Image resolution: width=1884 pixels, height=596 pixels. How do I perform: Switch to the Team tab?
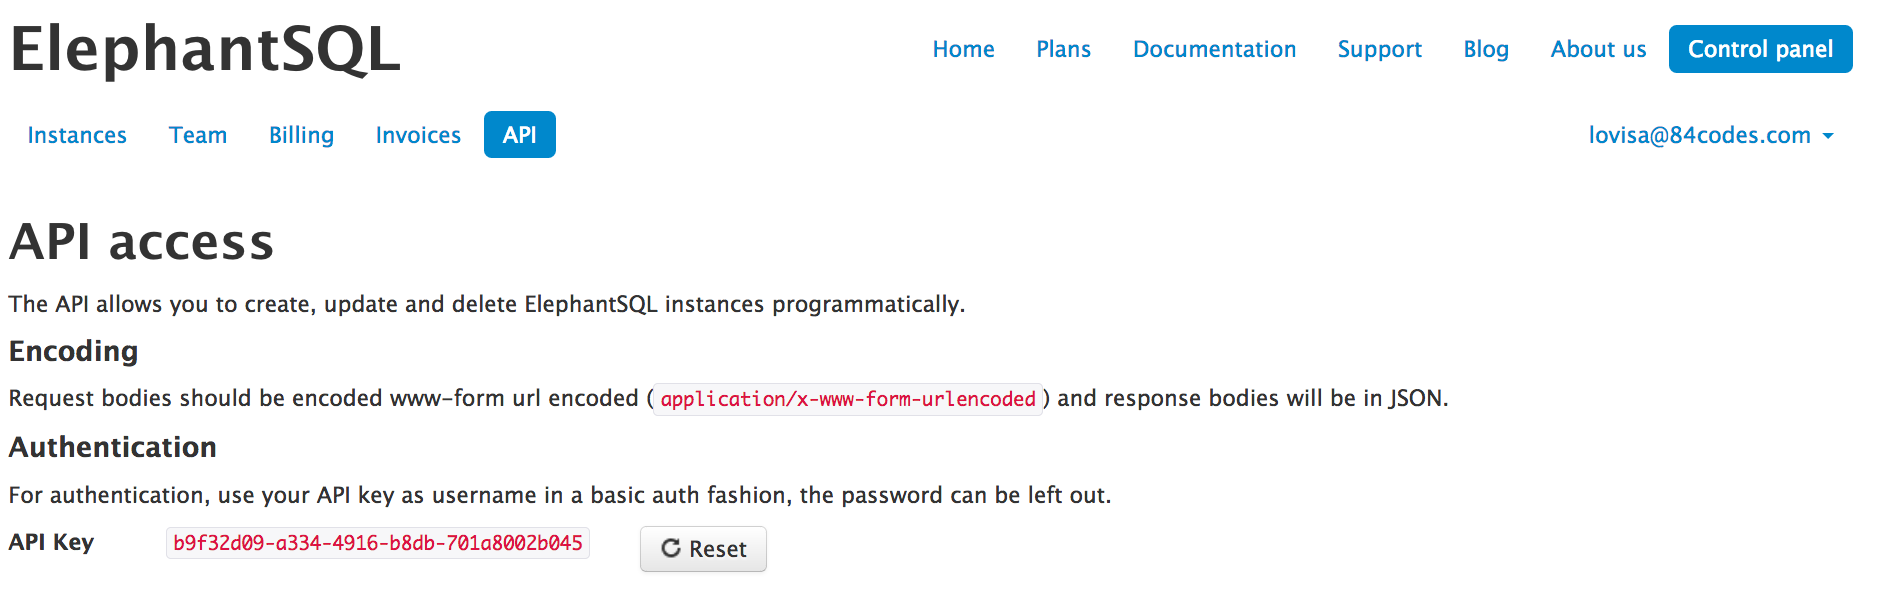point(198,135)
